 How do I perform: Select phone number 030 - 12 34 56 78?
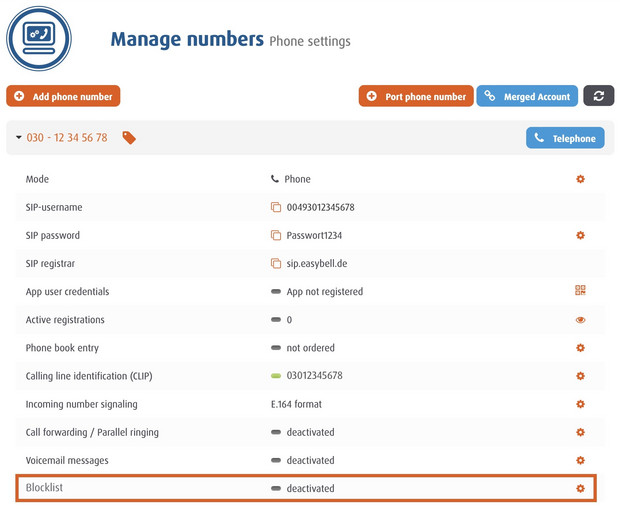[67, 138]
